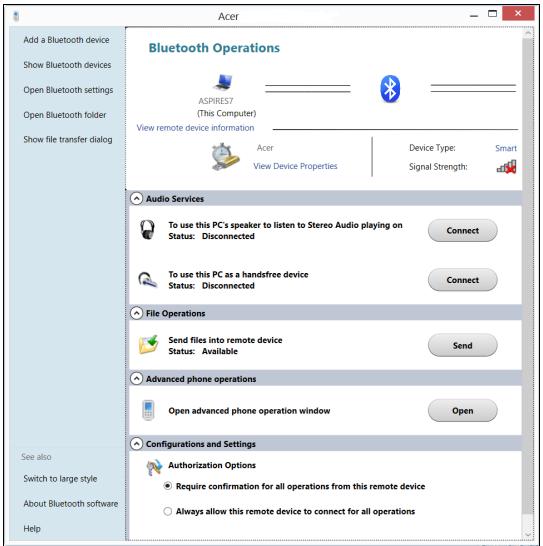Open Add a Bluetooth device
Screen dimensions: 543x546
66,40
